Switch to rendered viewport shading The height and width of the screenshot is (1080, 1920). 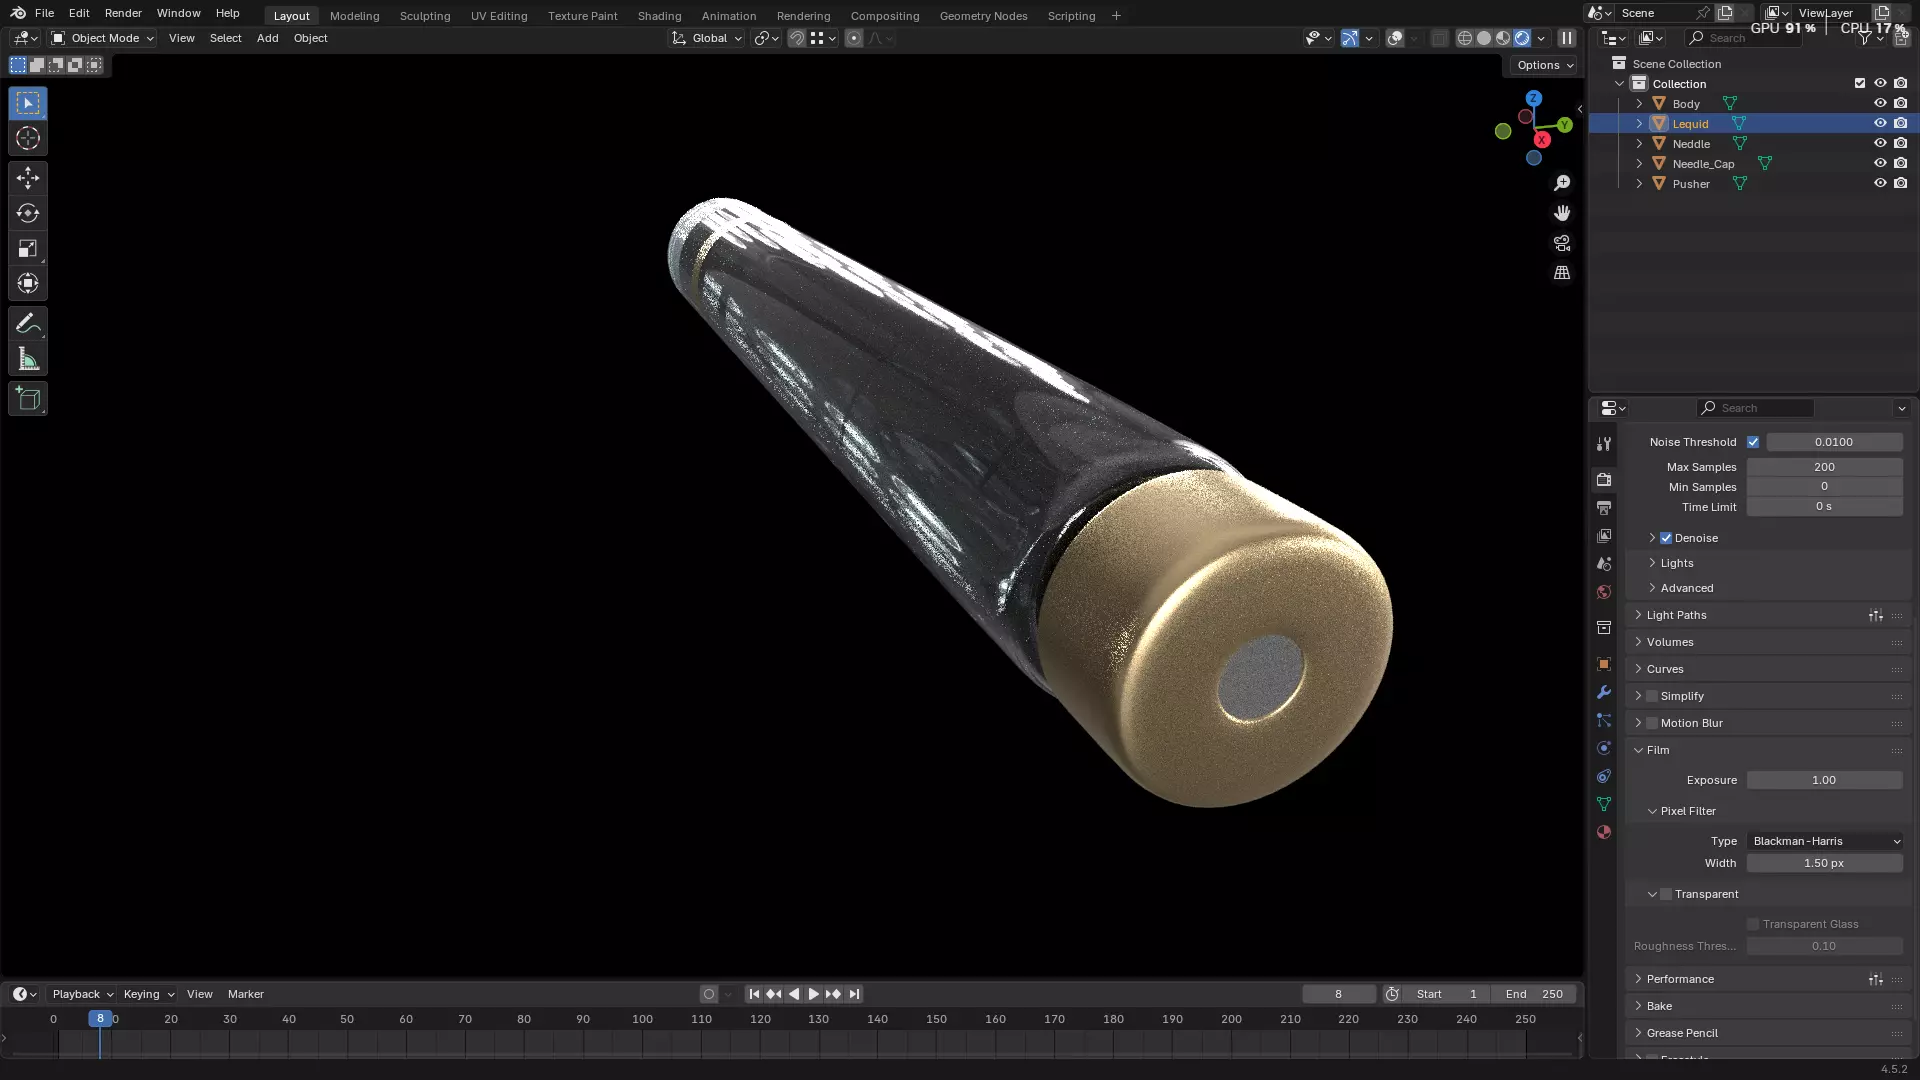tap(1522, 38)
